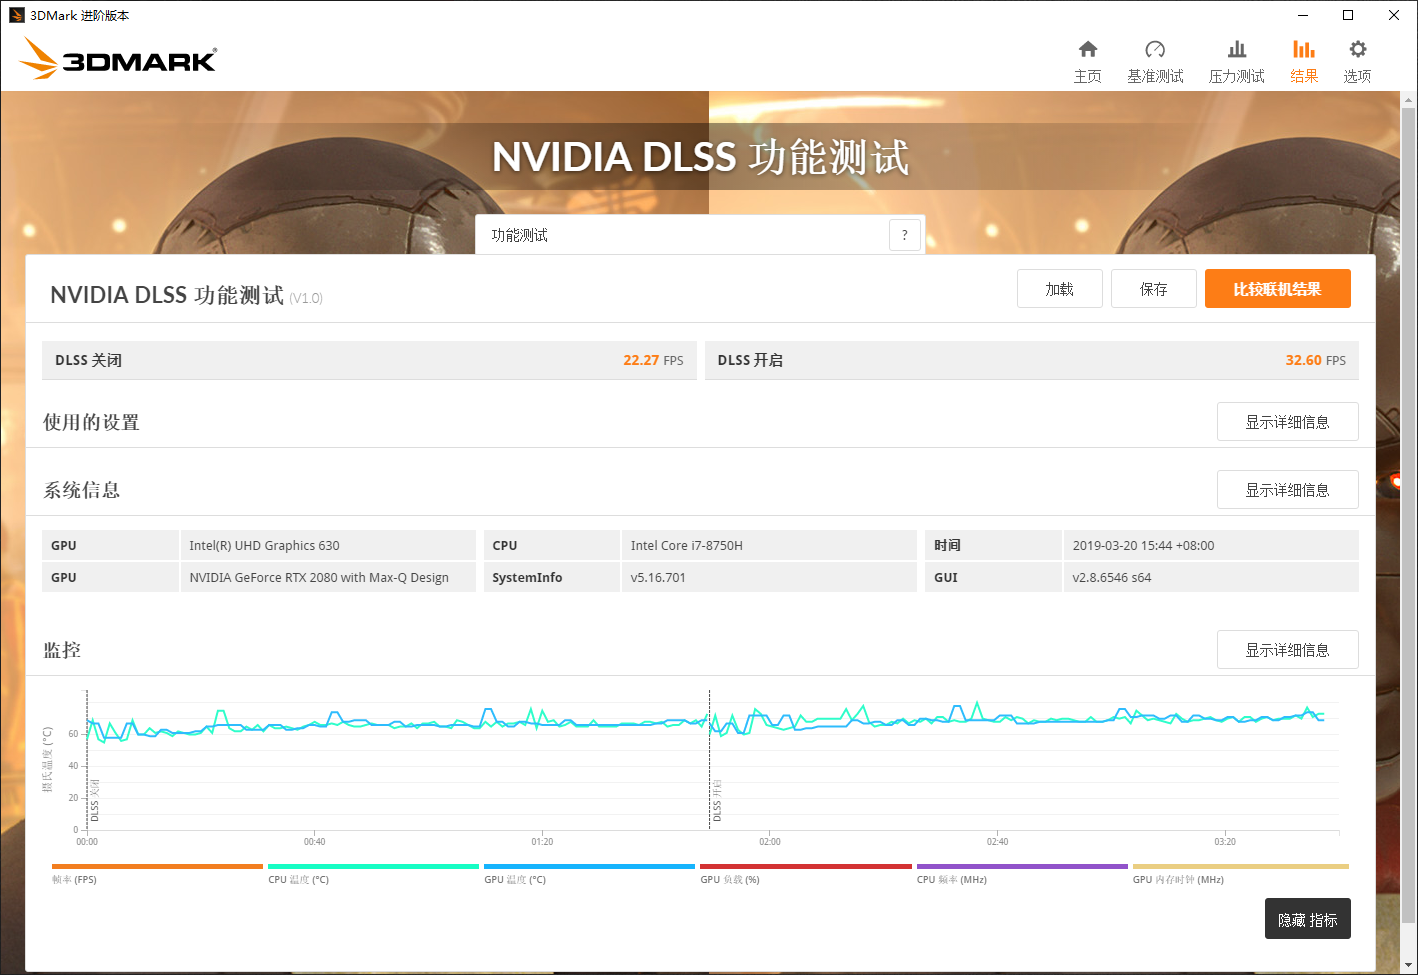
Task: Toggle the CPU 温度 (°C) green legend
Action: click(x=373, y=873)
